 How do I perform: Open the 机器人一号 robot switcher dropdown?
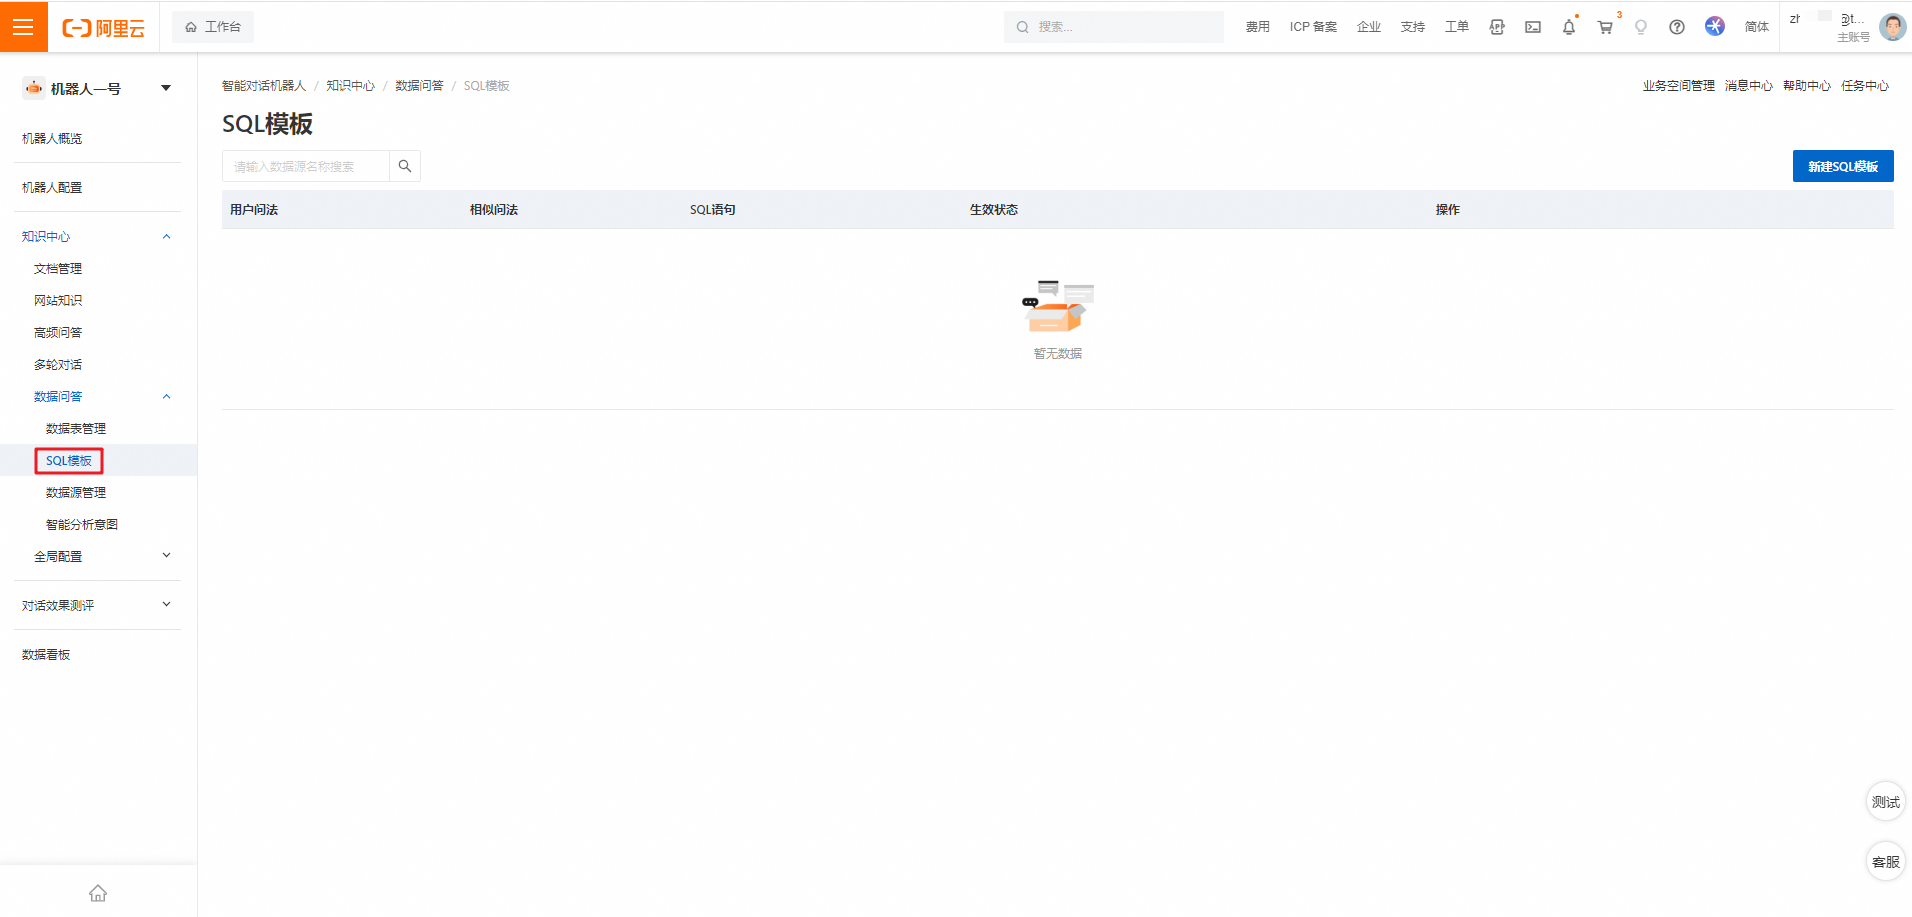pos(165,88)
